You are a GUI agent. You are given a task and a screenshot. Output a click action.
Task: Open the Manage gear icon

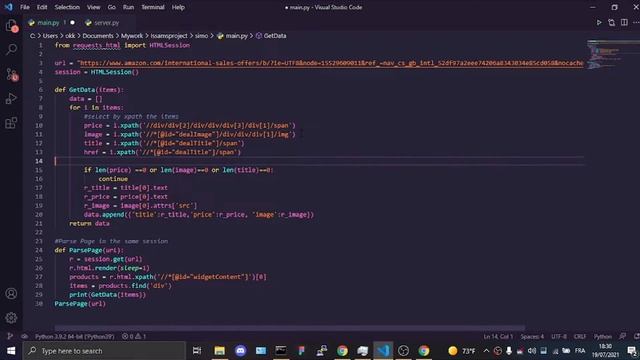[x=11, y=318]
